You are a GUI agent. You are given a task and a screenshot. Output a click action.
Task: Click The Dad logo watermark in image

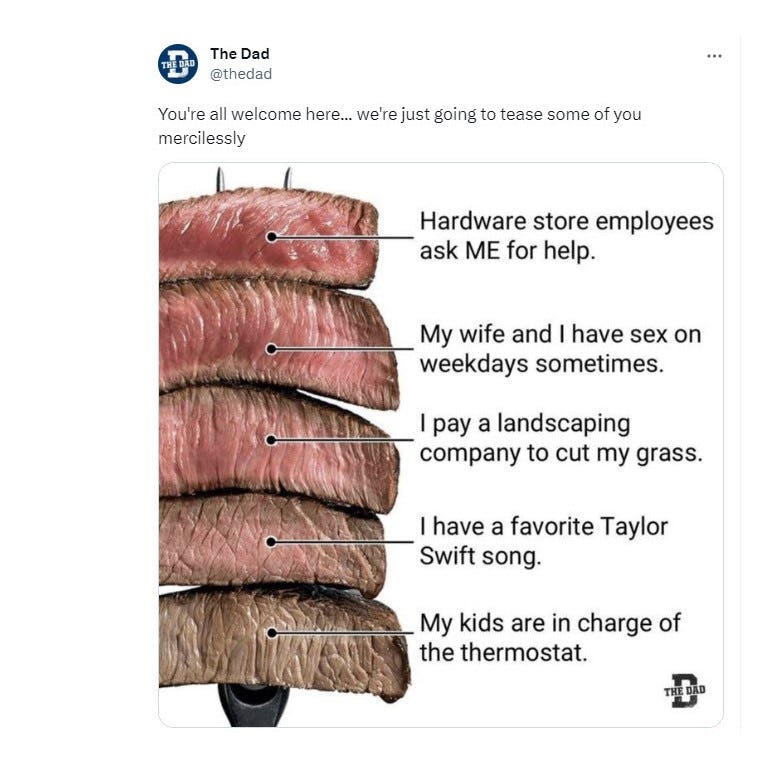click(x=685, y=689)
